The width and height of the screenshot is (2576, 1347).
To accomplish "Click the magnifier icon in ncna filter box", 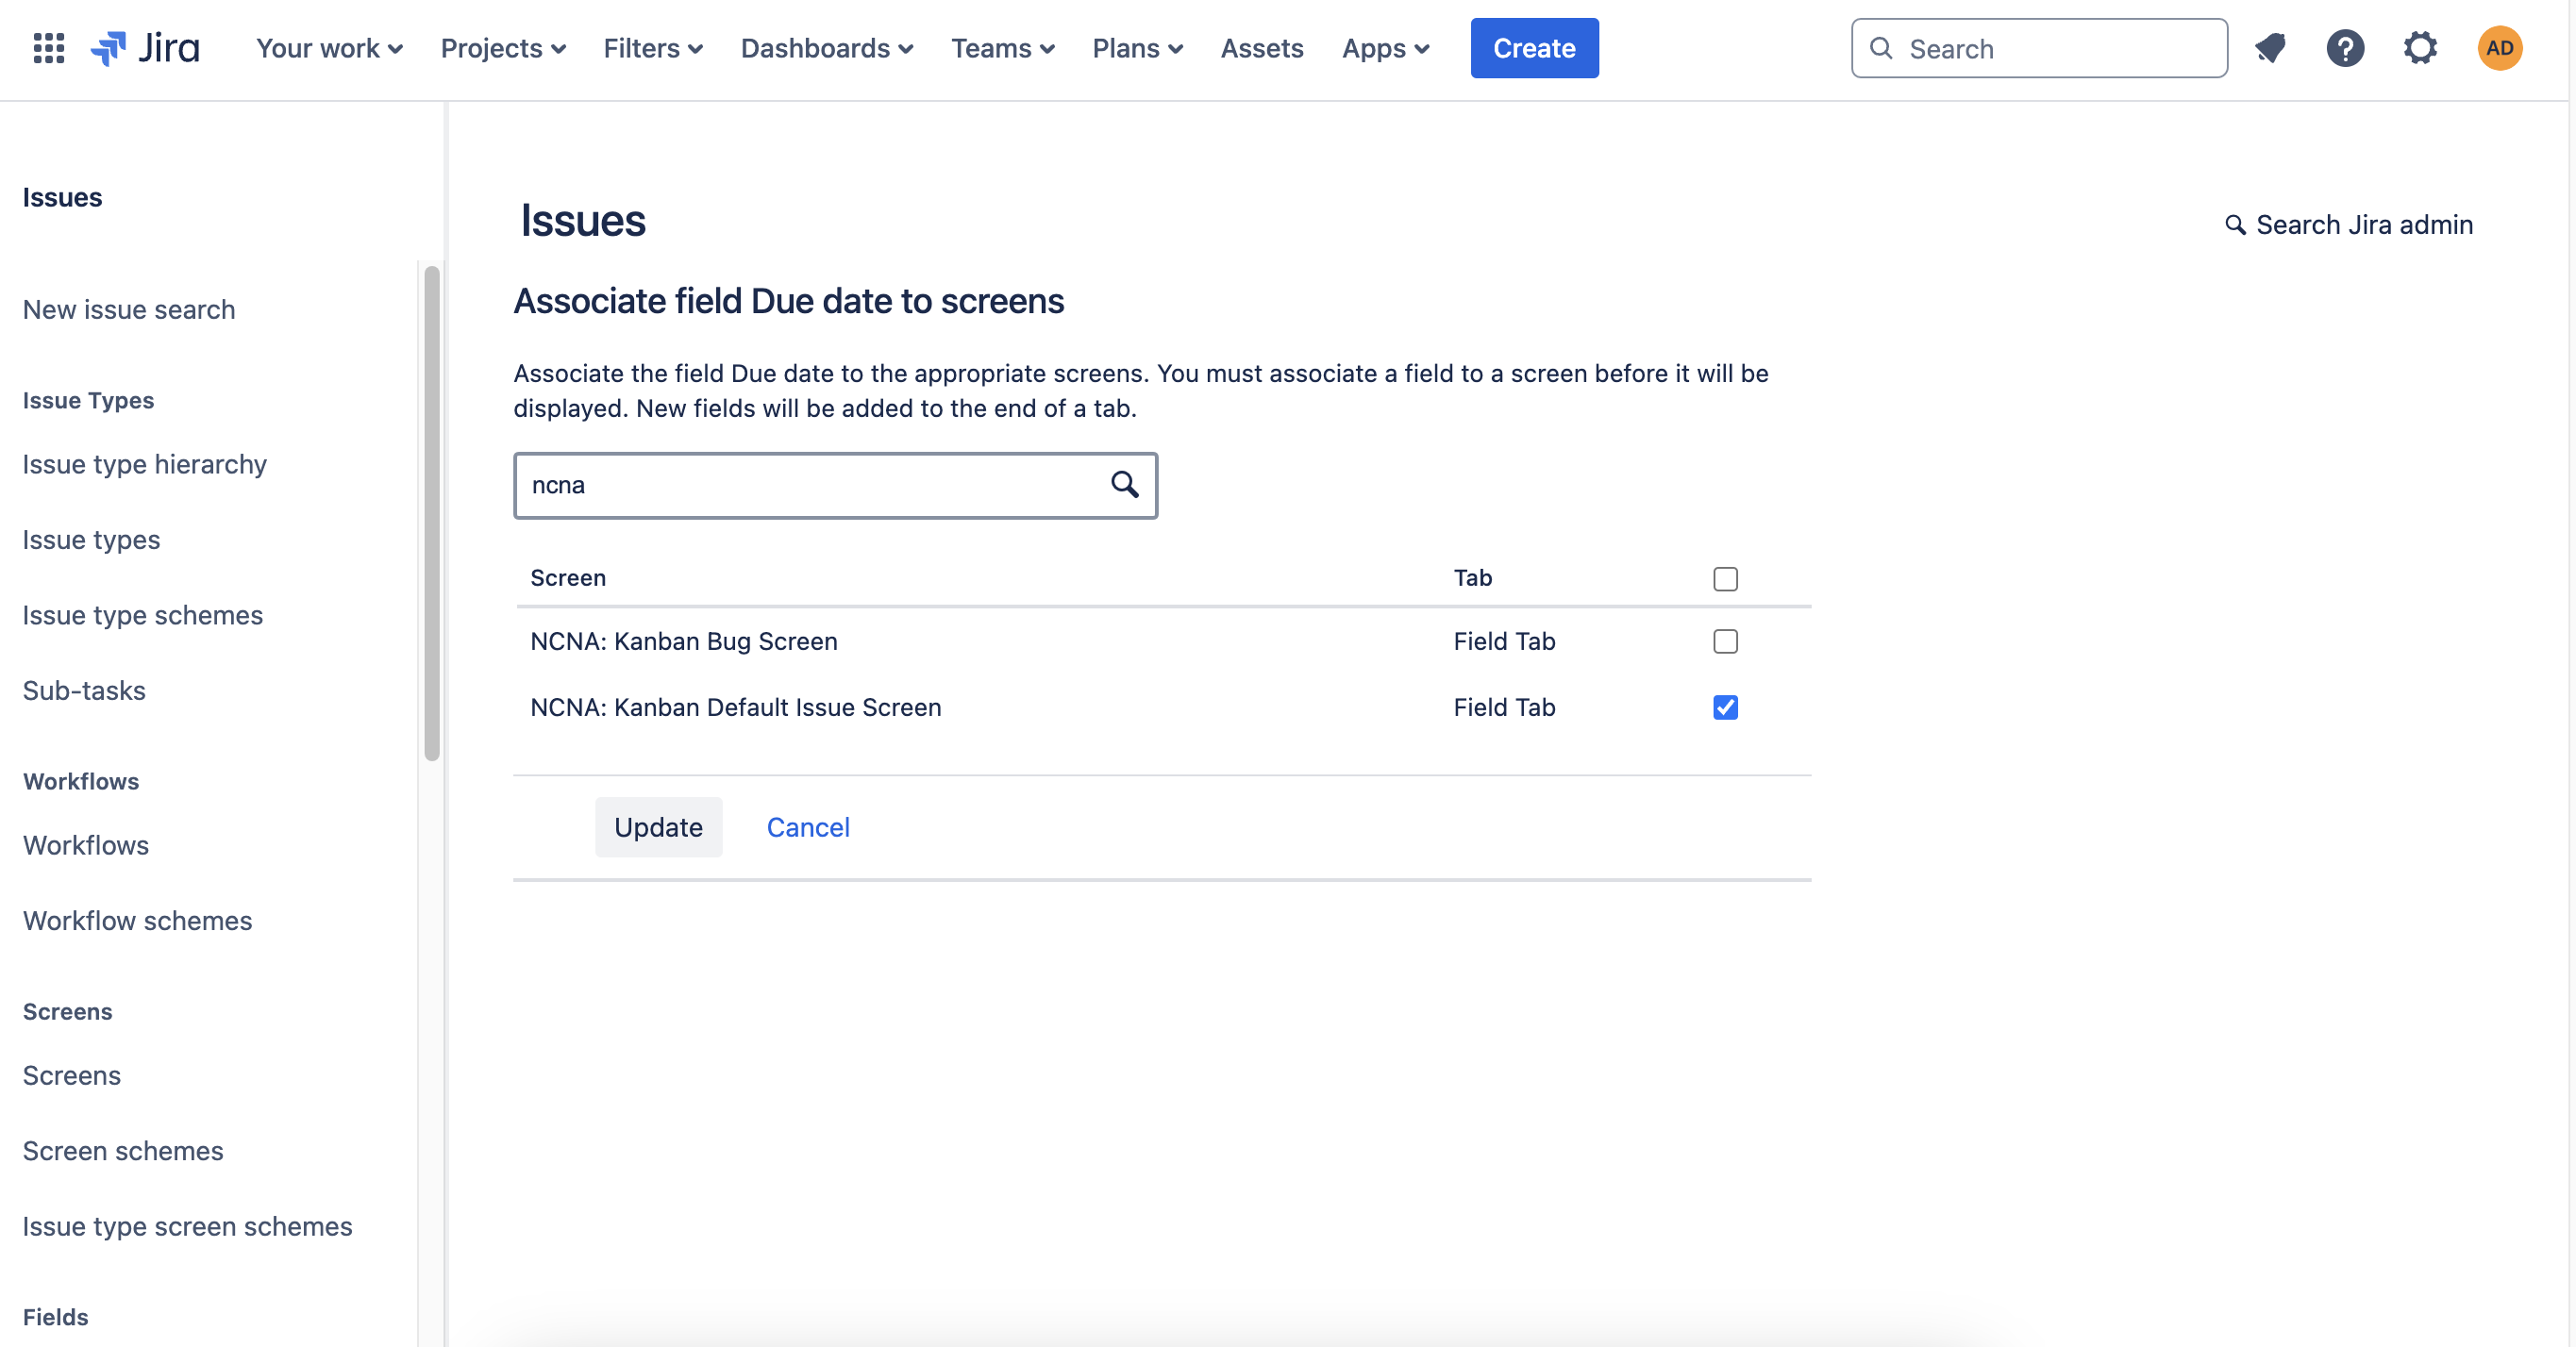I will (x=1124, y=485).
